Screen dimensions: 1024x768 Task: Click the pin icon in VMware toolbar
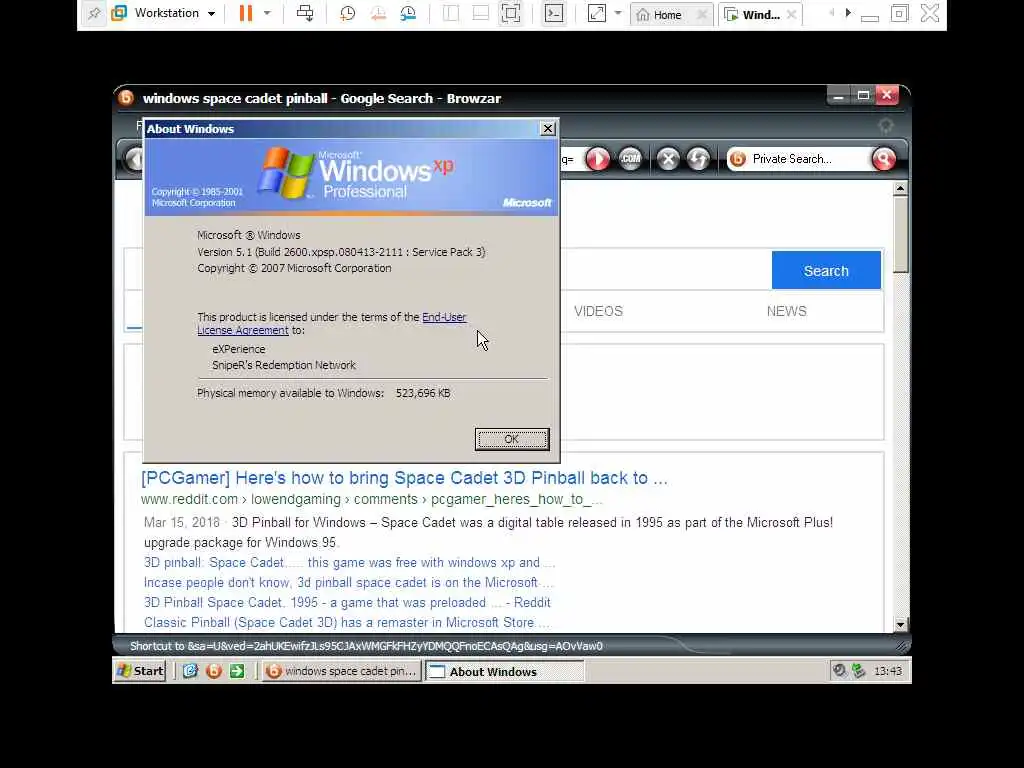94,14
